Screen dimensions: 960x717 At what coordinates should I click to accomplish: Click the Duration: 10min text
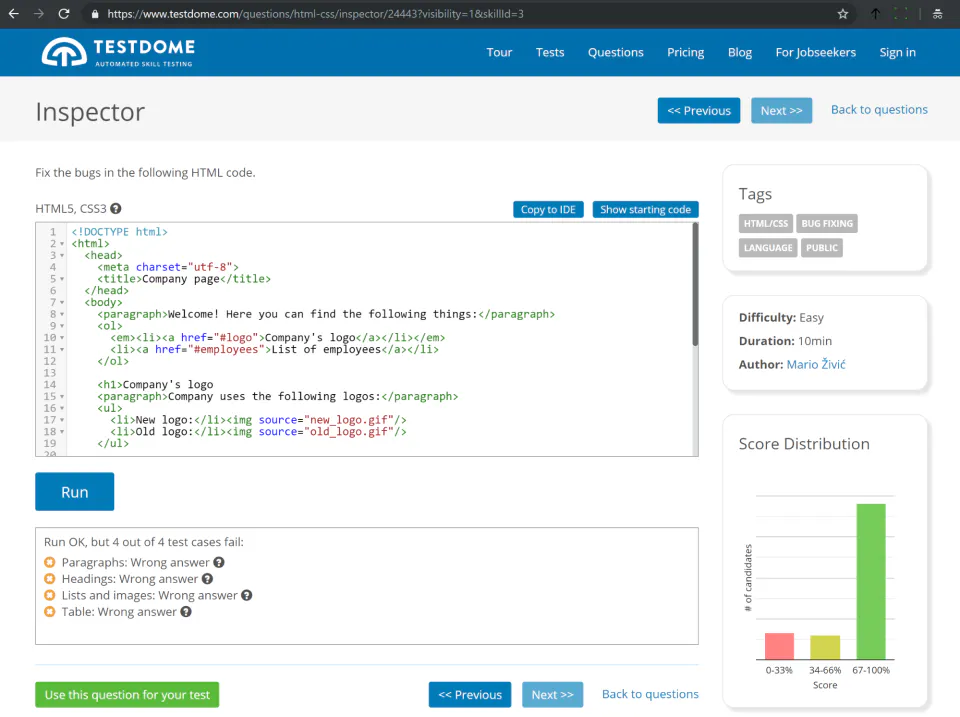(x=786, y=341)
